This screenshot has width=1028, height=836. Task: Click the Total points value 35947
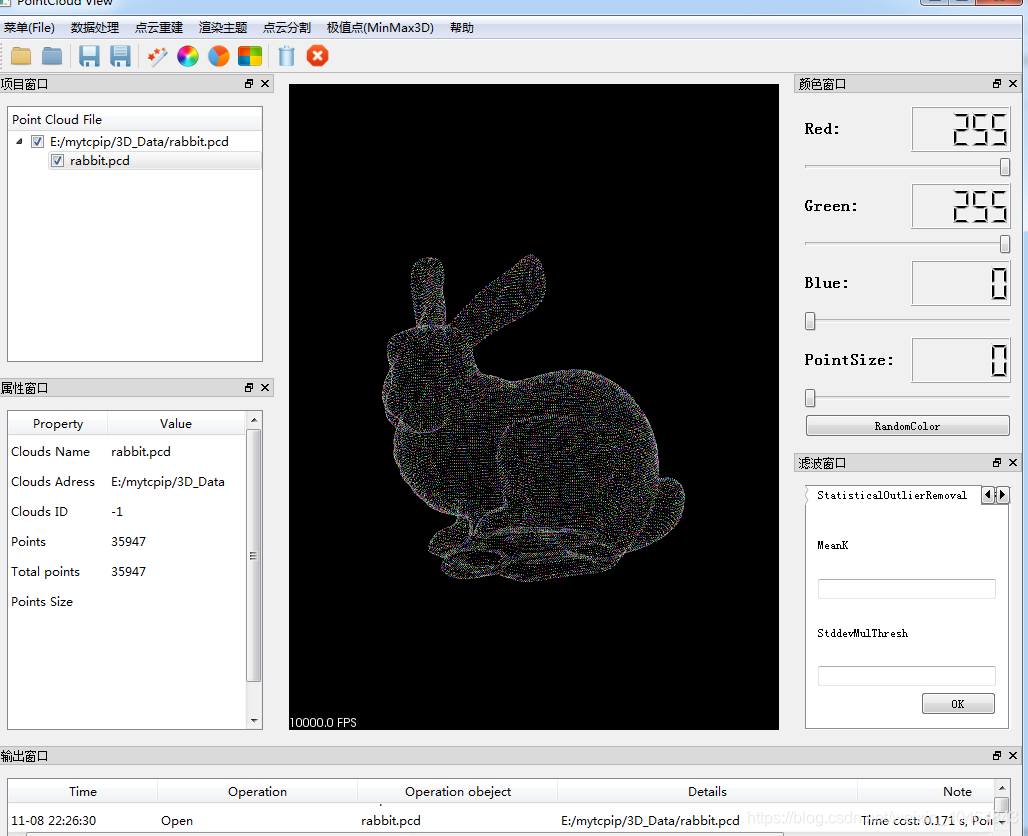tap(128, 572)
